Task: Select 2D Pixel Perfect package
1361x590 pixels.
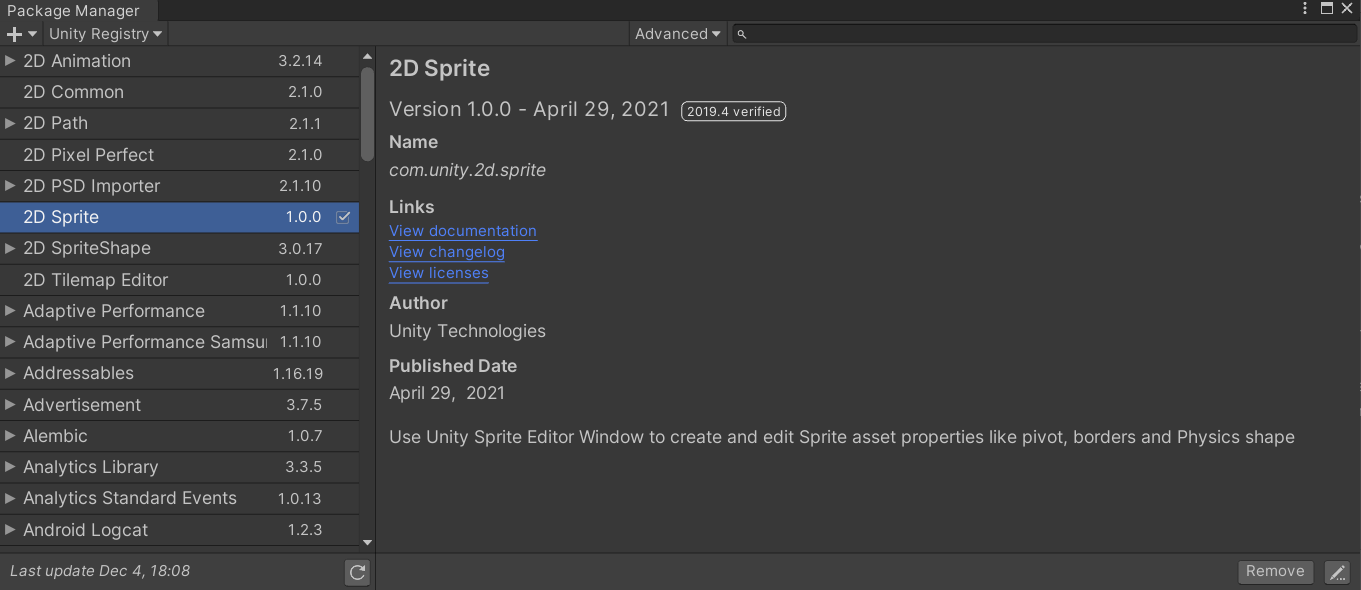Action: [x=88, y=155]
